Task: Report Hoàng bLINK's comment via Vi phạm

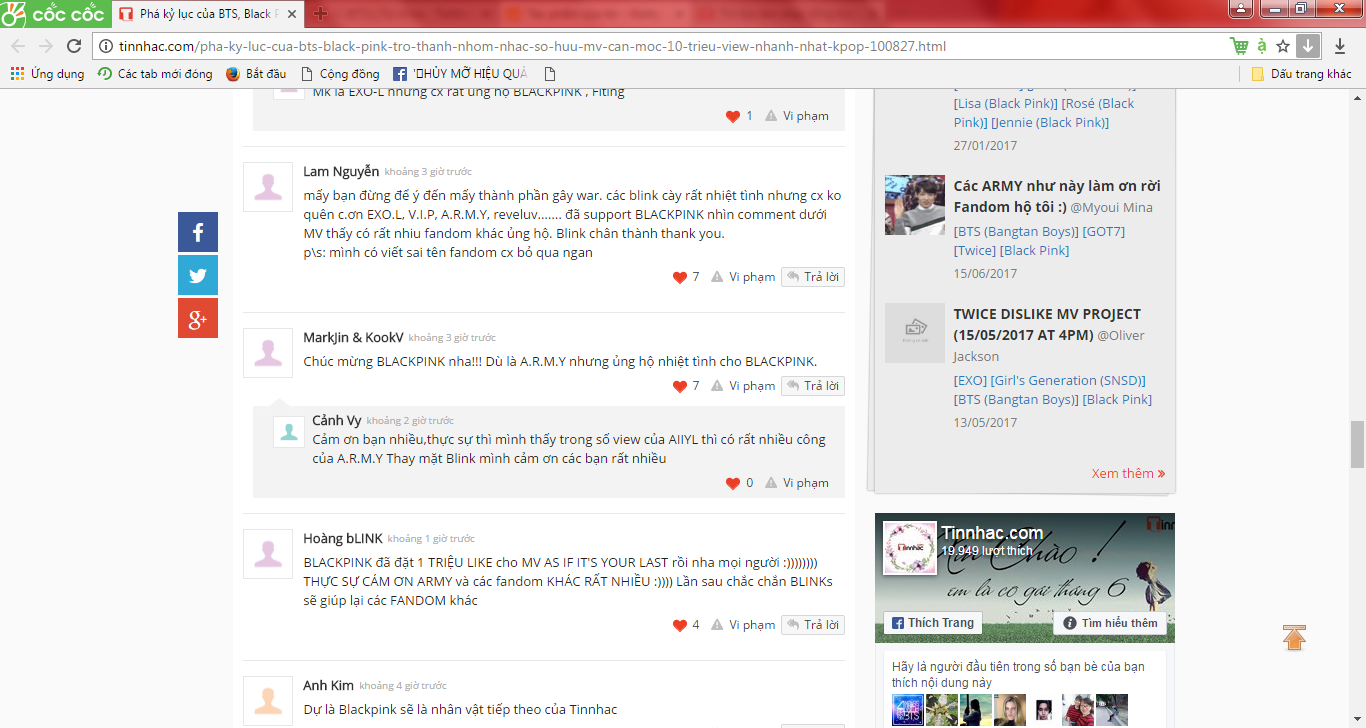Action: [743, 625]
